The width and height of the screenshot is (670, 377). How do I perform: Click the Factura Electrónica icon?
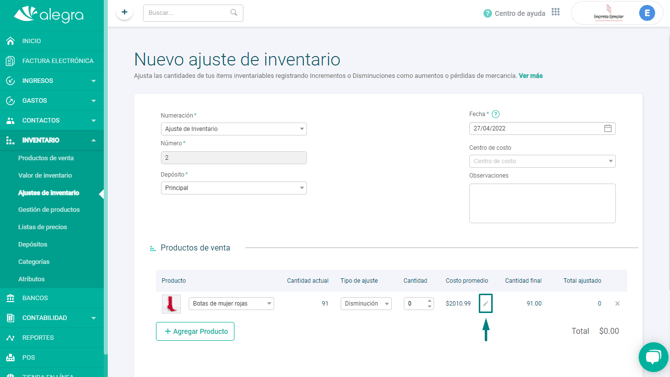point(10,61)
